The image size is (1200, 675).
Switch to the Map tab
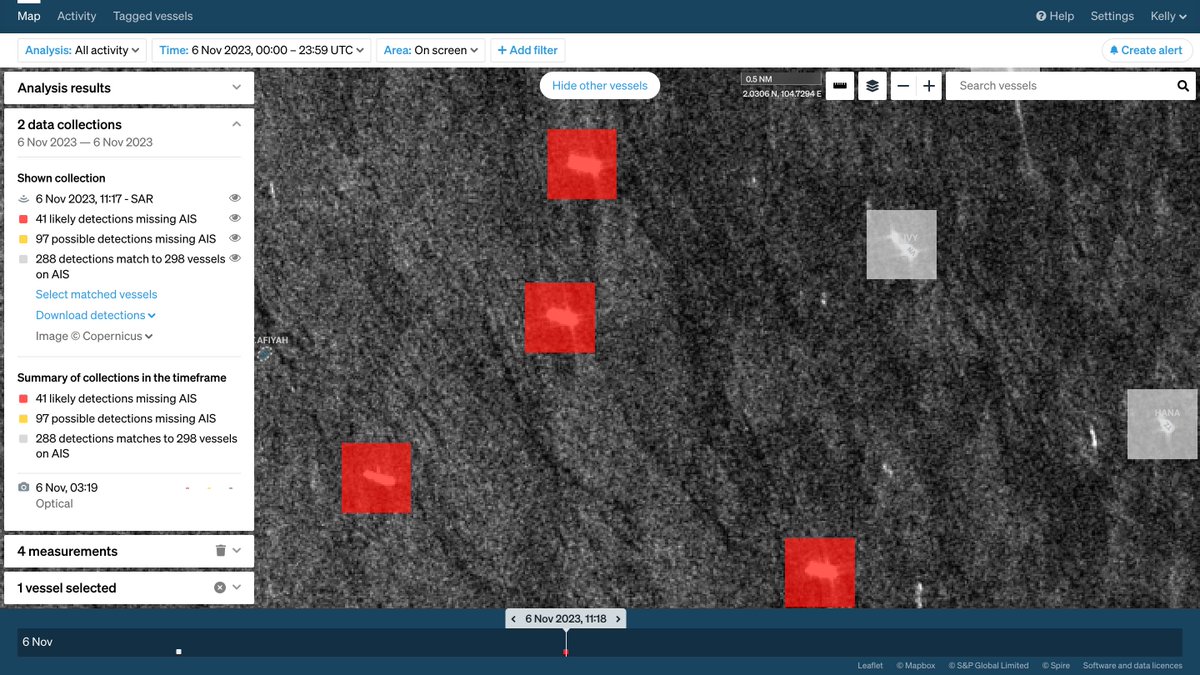click(29, 16)
